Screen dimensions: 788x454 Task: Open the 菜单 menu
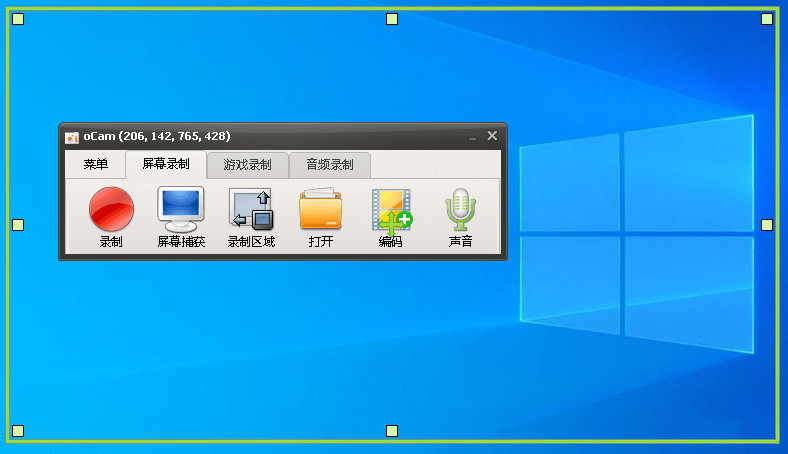coord(95,164)
